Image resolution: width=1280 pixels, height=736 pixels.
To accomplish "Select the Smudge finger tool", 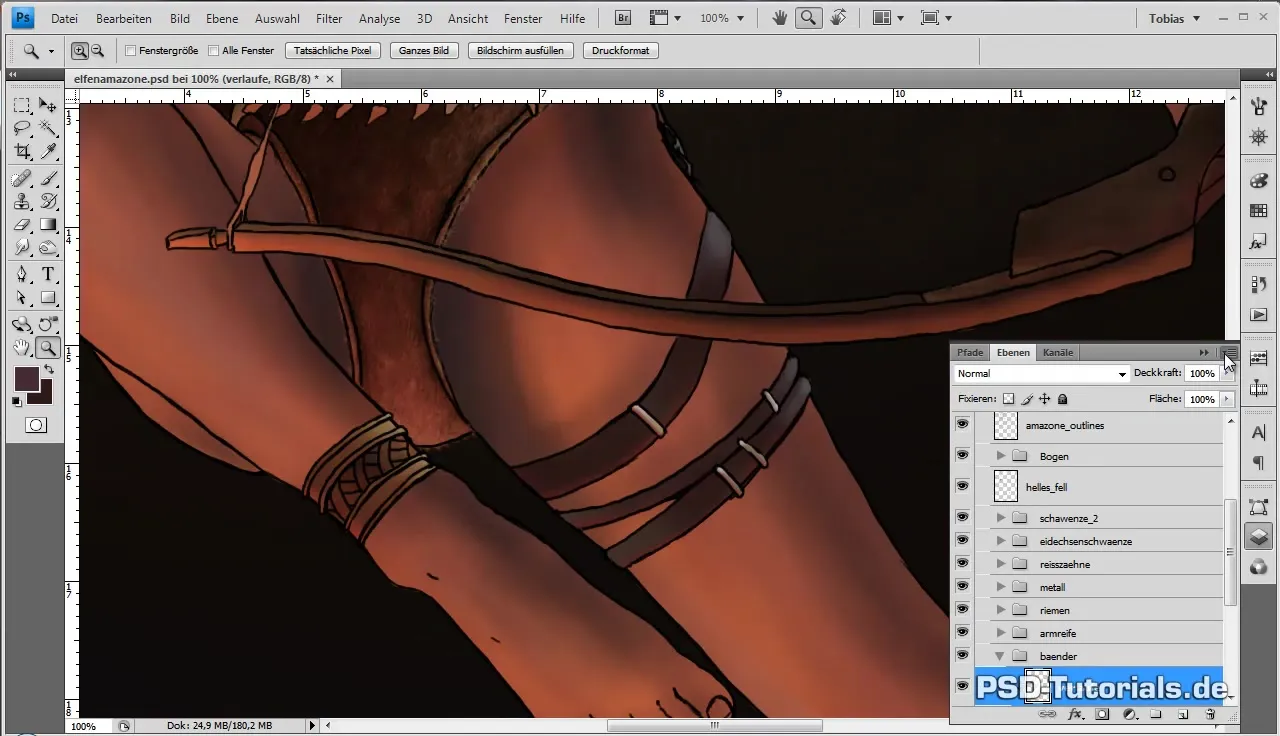I will pyautogui.click(x=22, y=247).
